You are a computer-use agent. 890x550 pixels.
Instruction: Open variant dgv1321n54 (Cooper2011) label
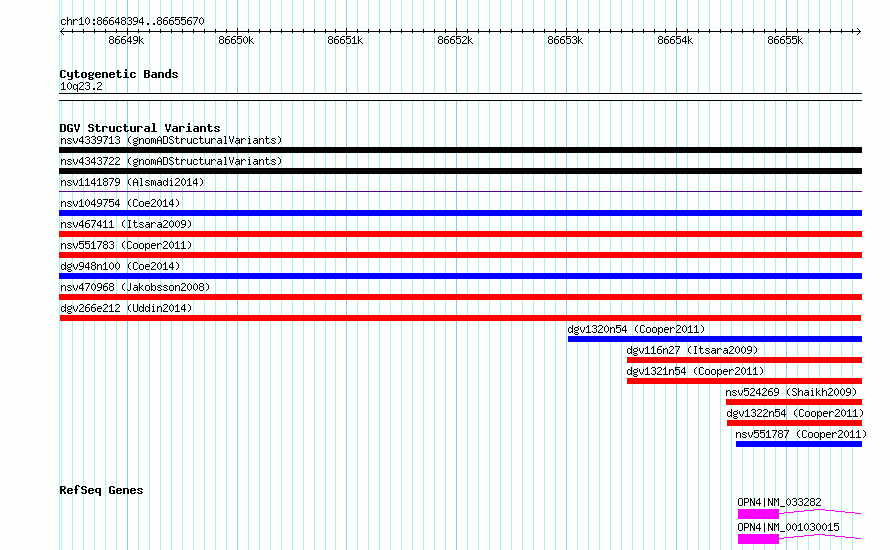tap(695, 371)
